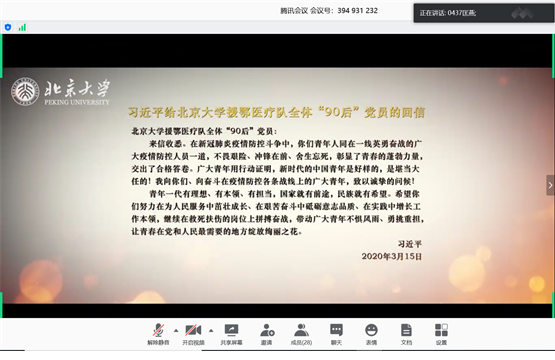Viewport: 555px width, 360px height.
Task: Click the speaking audio level indicator
Action: [x=522, y=13]
